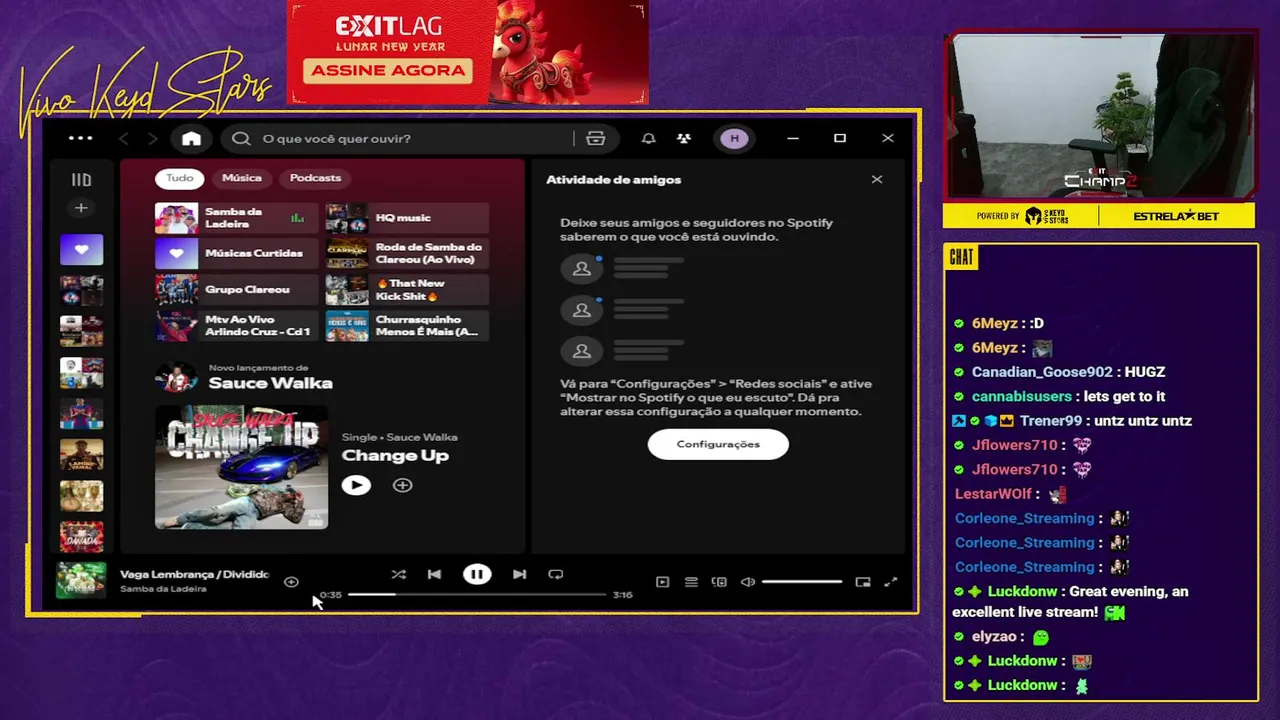Click Trener99 chat username
The height and width of the screenshot is (720, 1280).
[x=1051, y=421]
